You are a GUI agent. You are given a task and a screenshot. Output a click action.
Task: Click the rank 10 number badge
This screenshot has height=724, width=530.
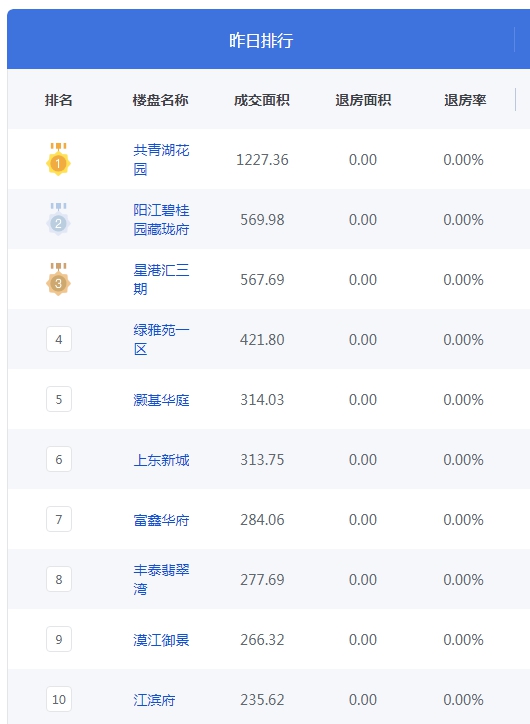pos(59,700)
